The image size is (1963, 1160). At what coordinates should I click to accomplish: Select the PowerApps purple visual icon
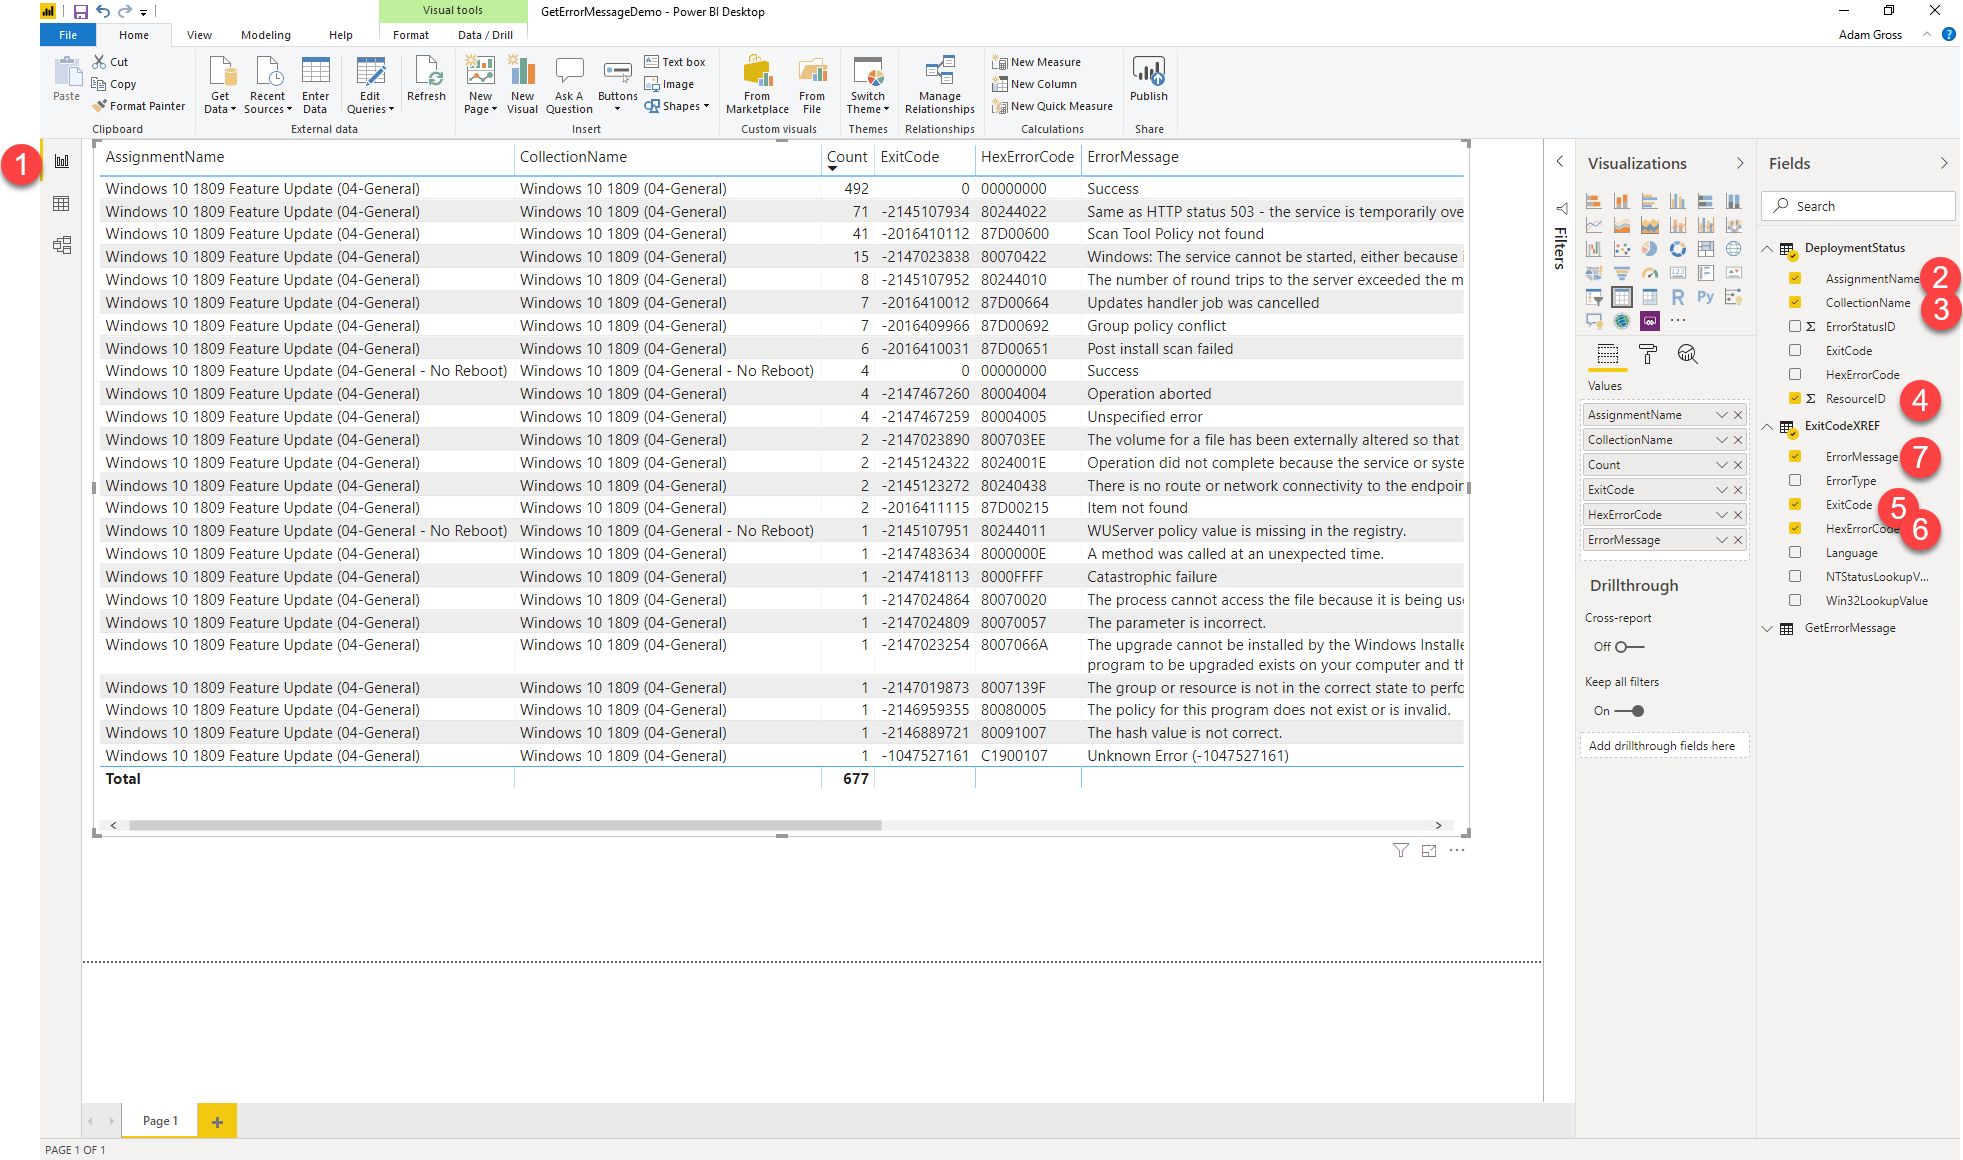point(1649,321)
